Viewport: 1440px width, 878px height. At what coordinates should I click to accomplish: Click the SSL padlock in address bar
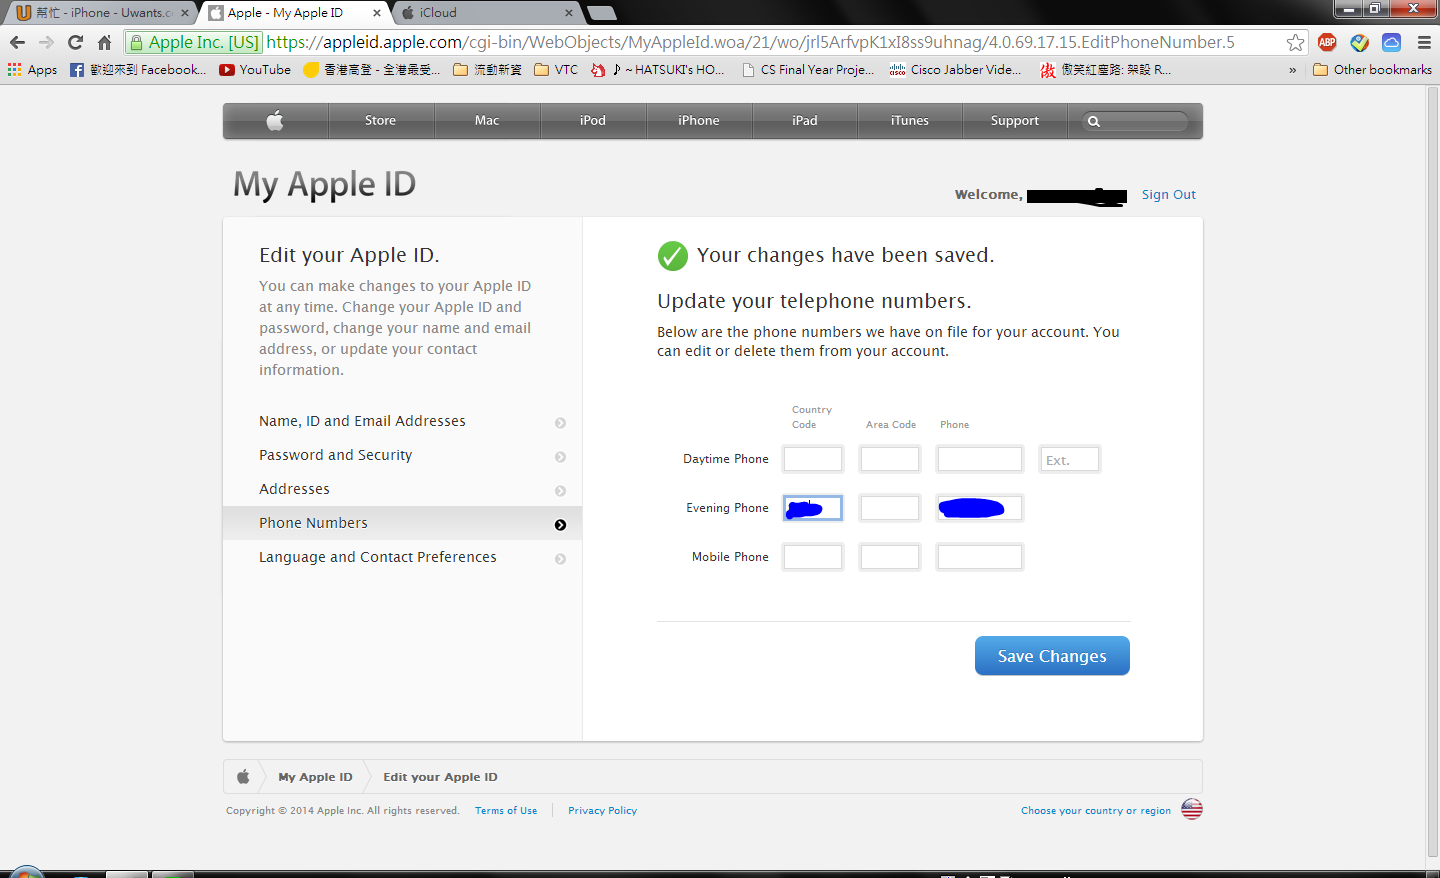(x=137, y=42)
